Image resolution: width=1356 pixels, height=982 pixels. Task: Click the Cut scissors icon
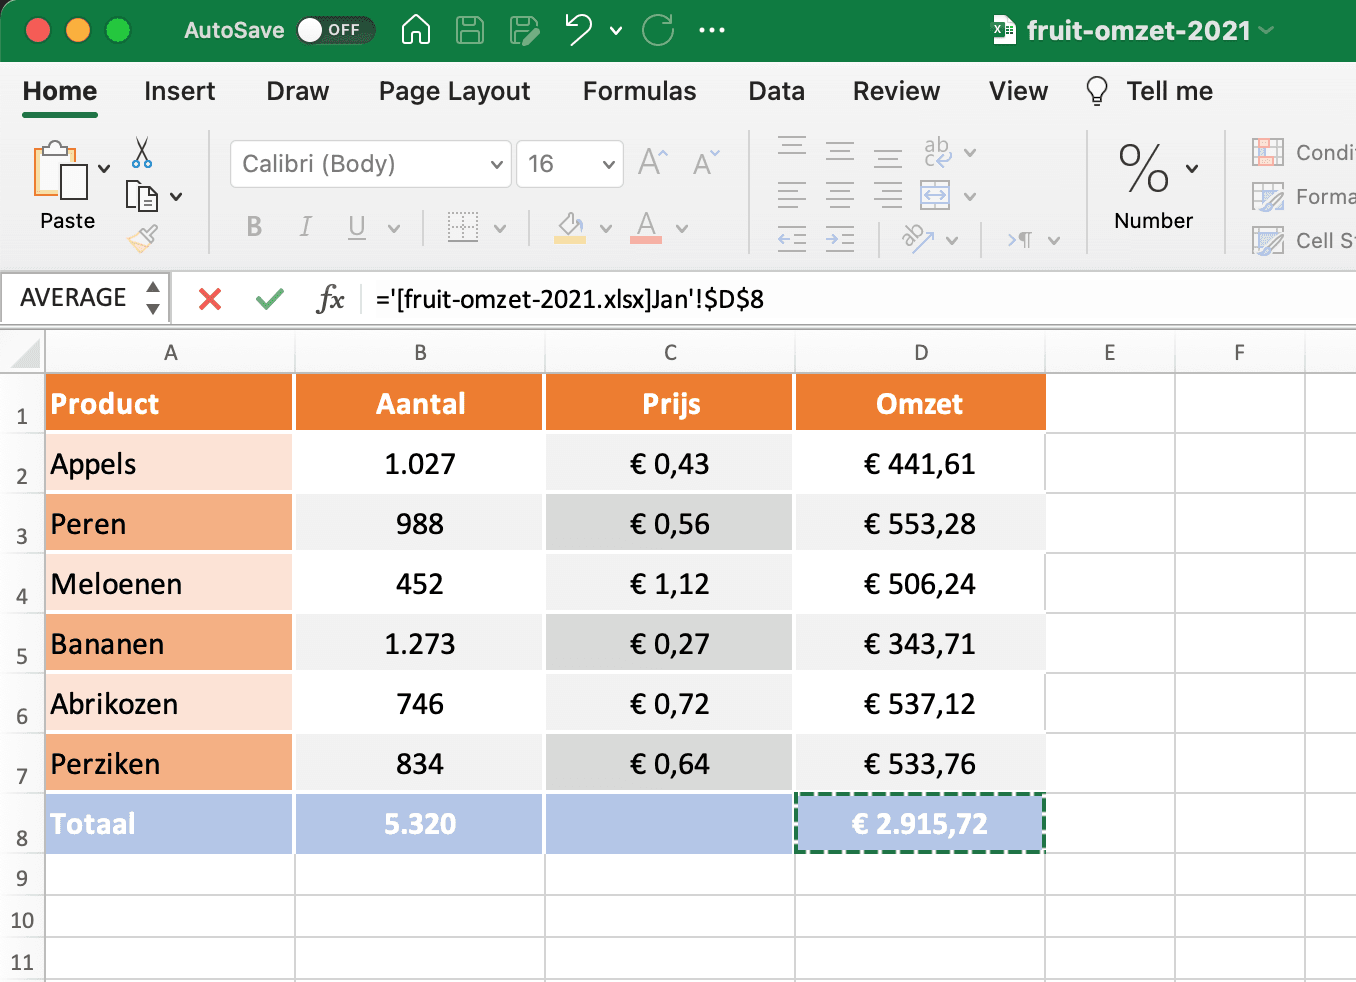click(x=143, y=152)
